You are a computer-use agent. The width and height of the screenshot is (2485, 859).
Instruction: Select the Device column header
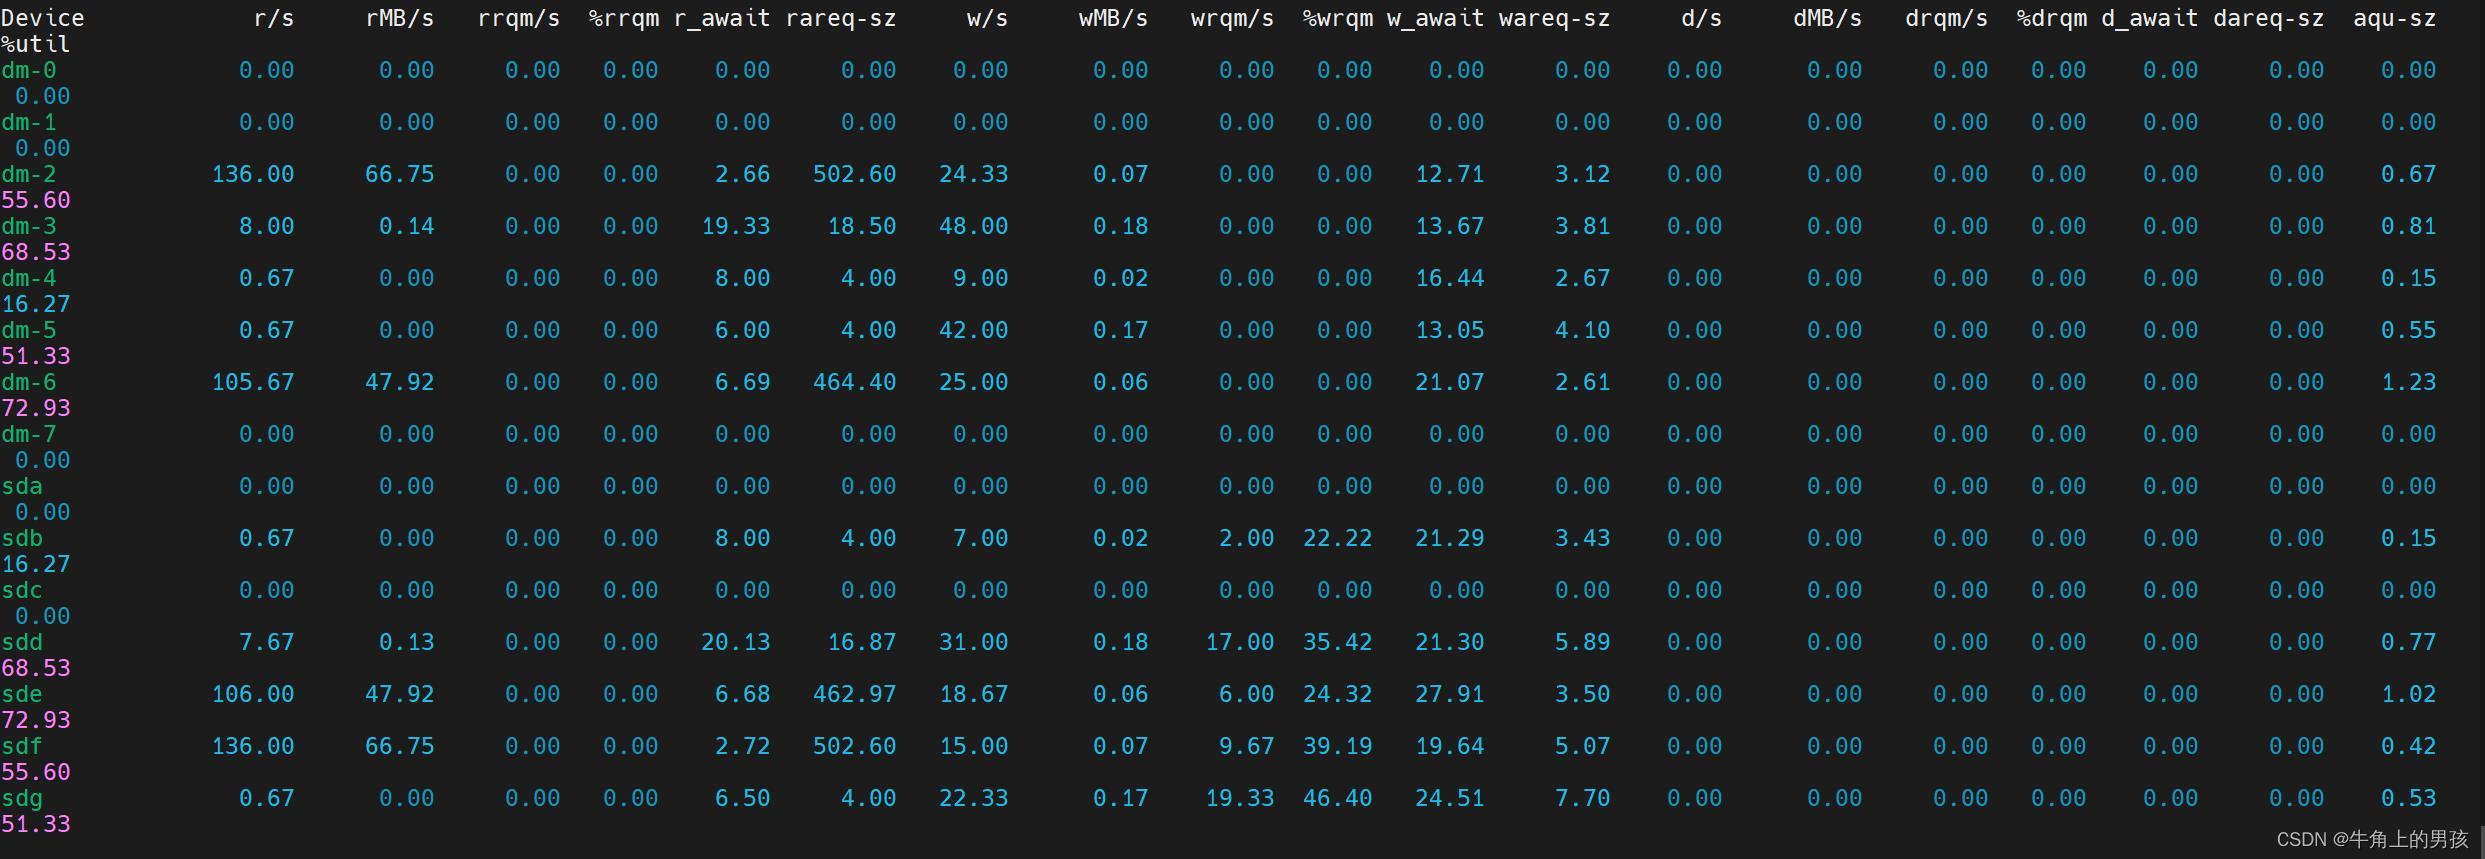[43, 18]
